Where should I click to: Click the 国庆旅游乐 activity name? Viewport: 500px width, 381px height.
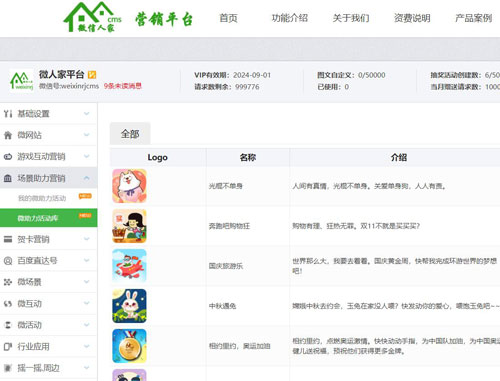(226, 266)
